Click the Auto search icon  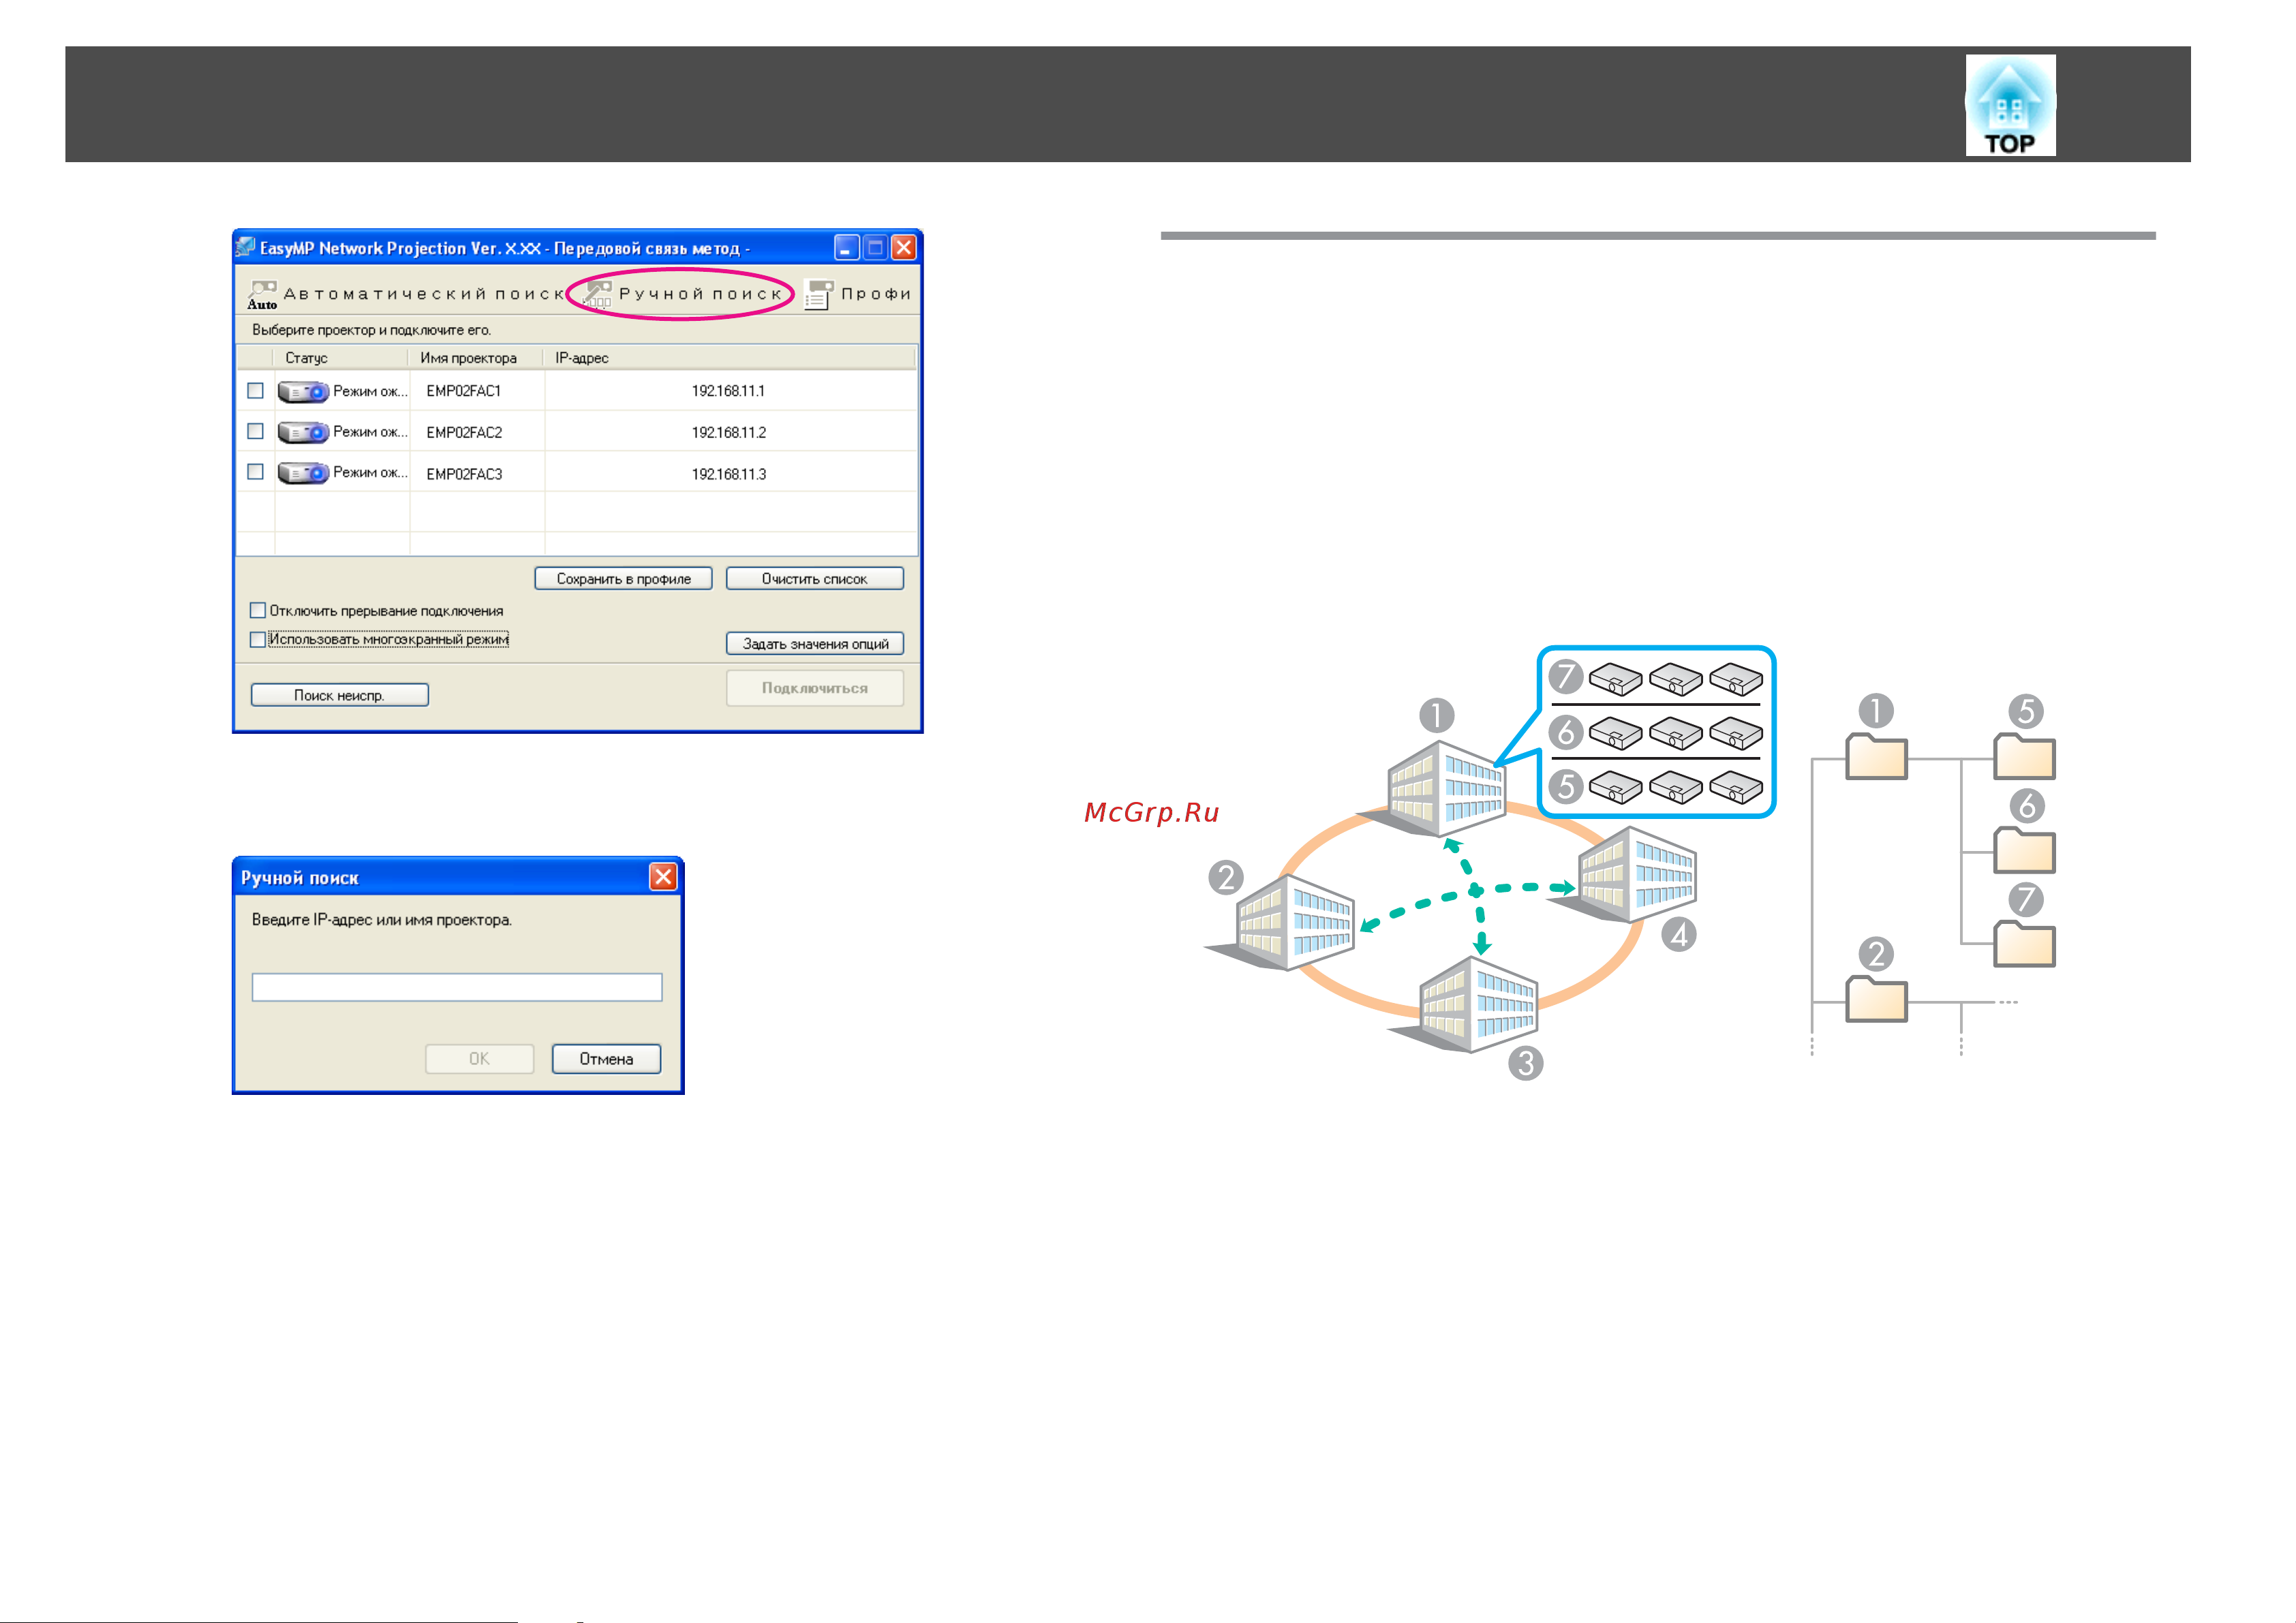262,295
